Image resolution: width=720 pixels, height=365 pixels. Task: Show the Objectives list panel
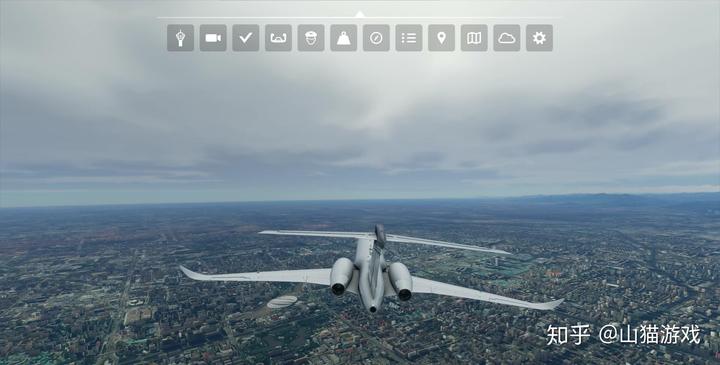pos(409,38)
